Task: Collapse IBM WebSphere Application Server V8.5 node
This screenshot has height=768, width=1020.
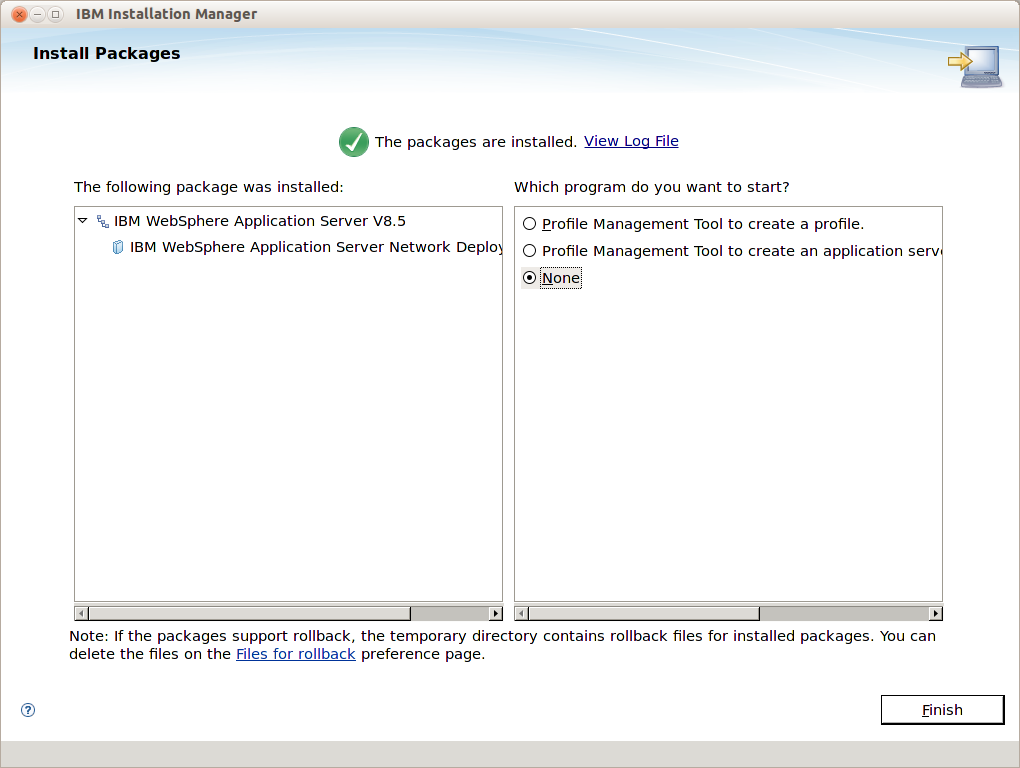Action: tap(83, 221)
